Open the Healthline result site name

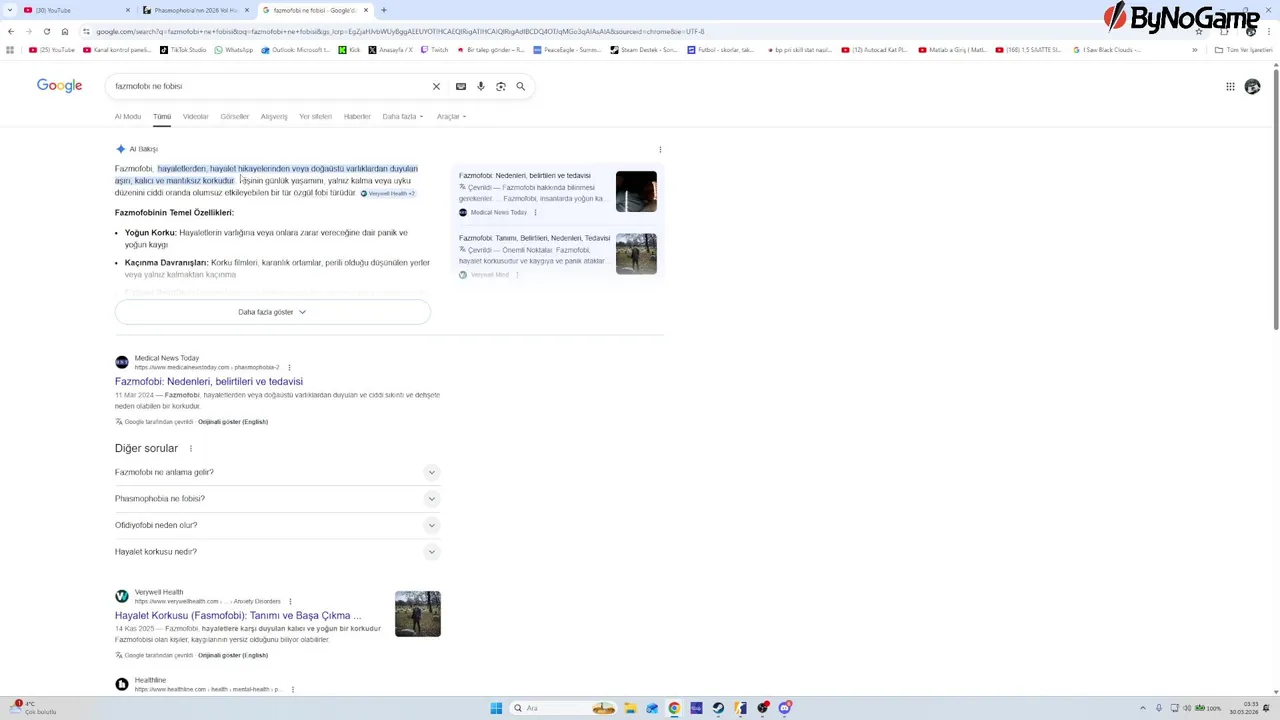click(x=151, y=680)
